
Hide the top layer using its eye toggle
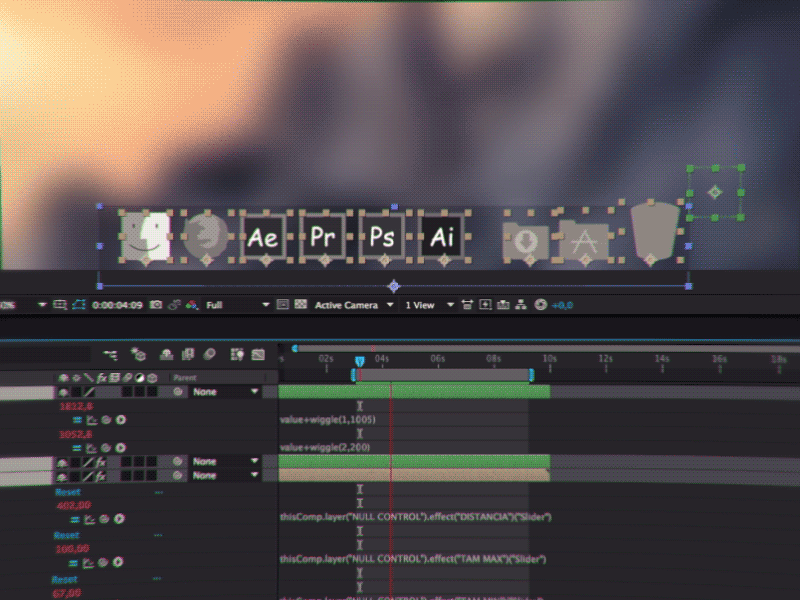tap(62, 393)
